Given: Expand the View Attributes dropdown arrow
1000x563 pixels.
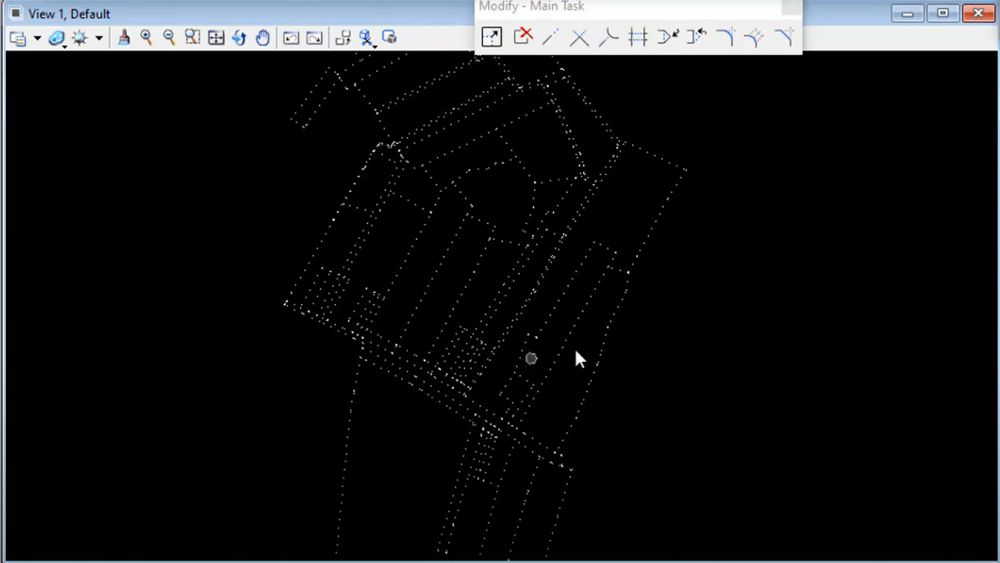Looking at the screenshot, I should click(37, 38).
